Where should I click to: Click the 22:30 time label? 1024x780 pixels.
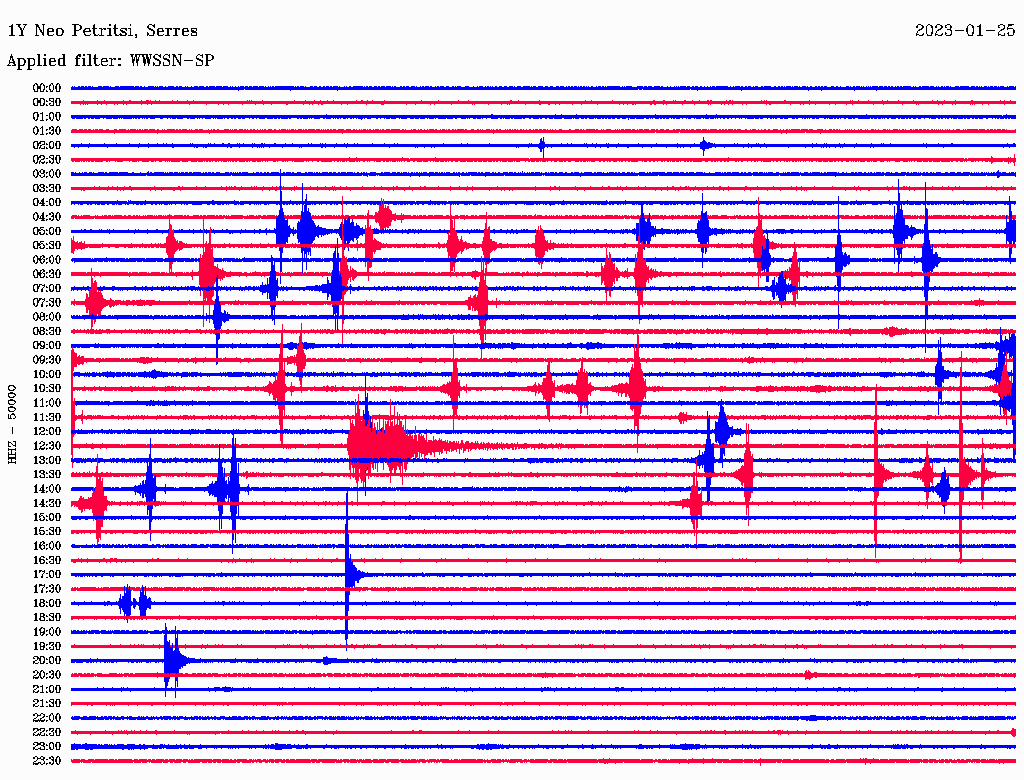click(46, 733)
